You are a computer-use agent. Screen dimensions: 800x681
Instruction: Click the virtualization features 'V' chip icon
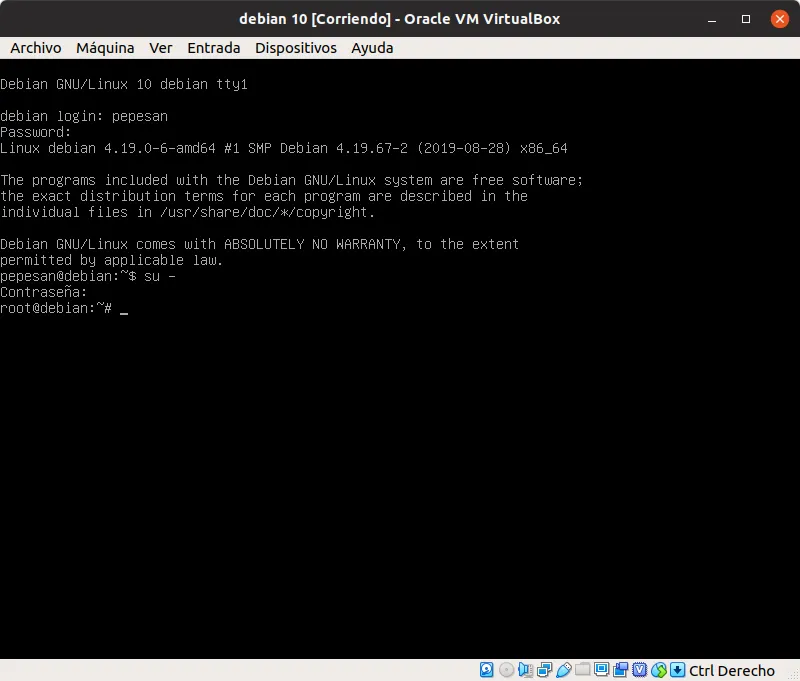pyautogui.click(x=640, y=670)
